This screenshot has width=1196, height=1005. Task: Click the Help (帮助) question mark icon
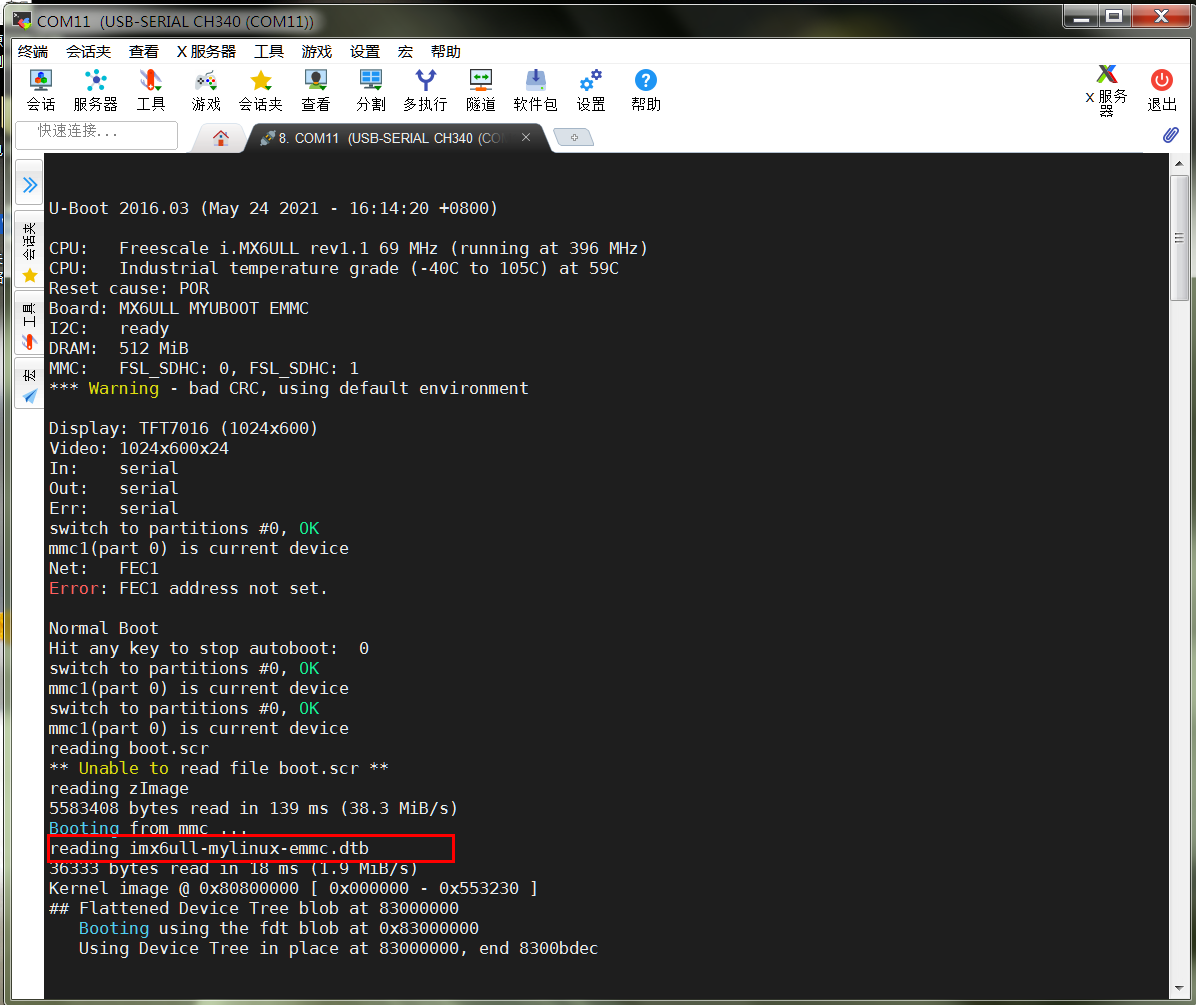pyautogui.click(x=645, y=90)
